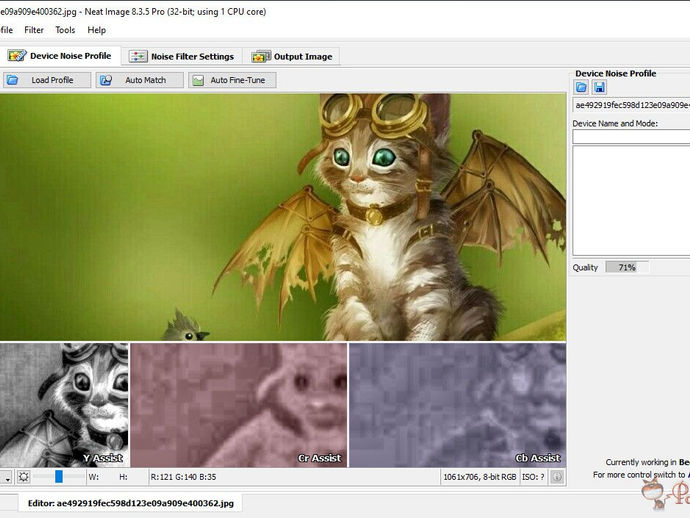Open the File menu
690x518 pixels.
(6, 30)
